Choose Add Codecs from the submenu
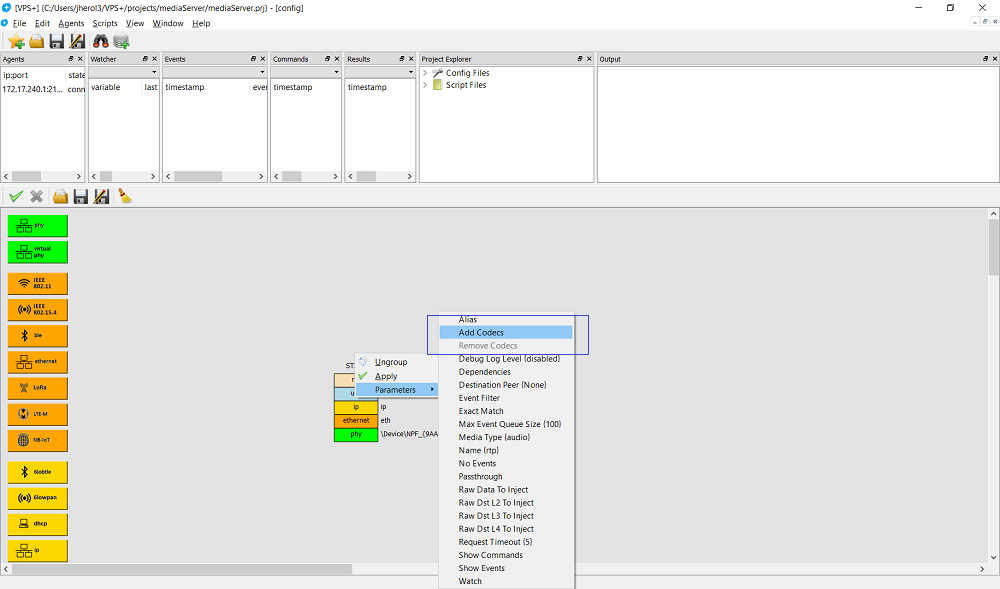The height and width of the screenshot is (589, 1000). click(x=481, y=332)
